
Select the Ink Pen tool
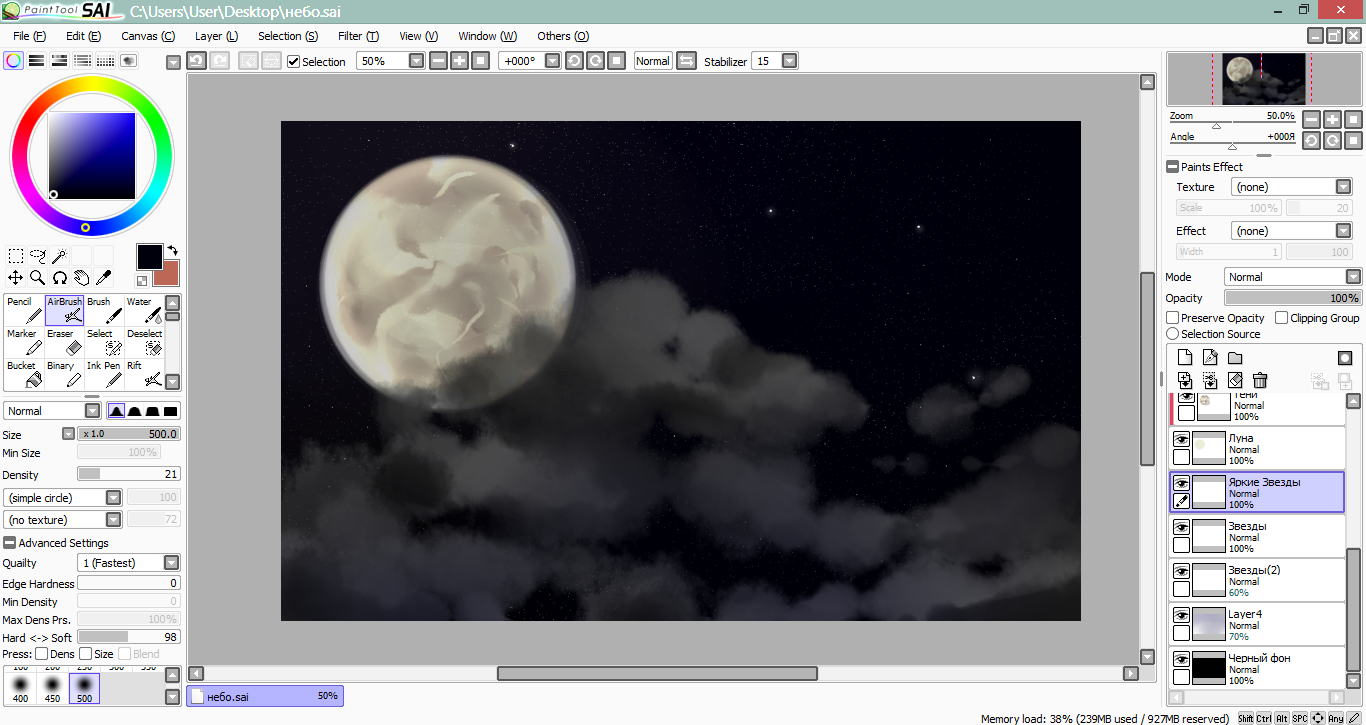pyautogui.click(x=104, y=374)
